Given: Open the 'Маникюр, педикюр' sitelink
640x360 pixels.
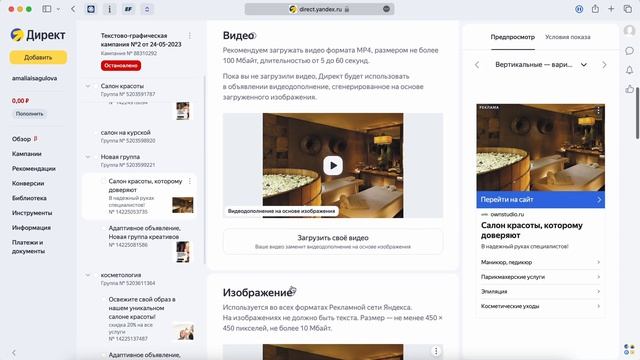Looking at the screenshot, I should point(540,262).
